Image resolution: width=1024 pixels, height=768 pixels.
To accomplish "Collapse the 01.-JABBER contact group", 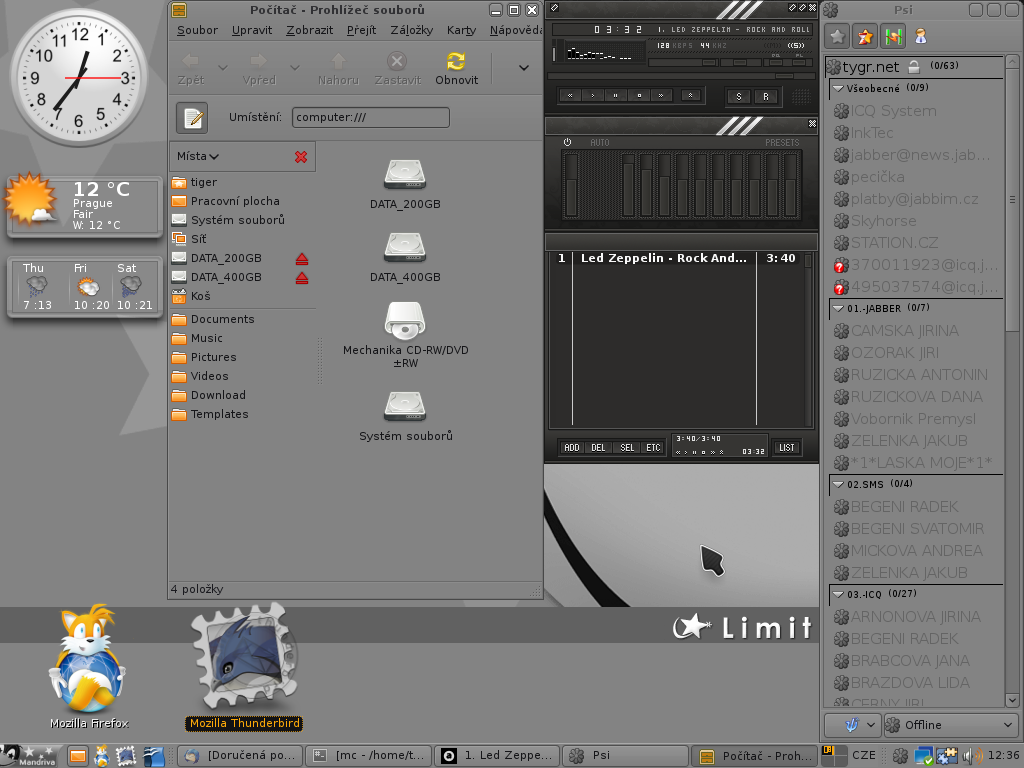I will [x=838, y=308].
